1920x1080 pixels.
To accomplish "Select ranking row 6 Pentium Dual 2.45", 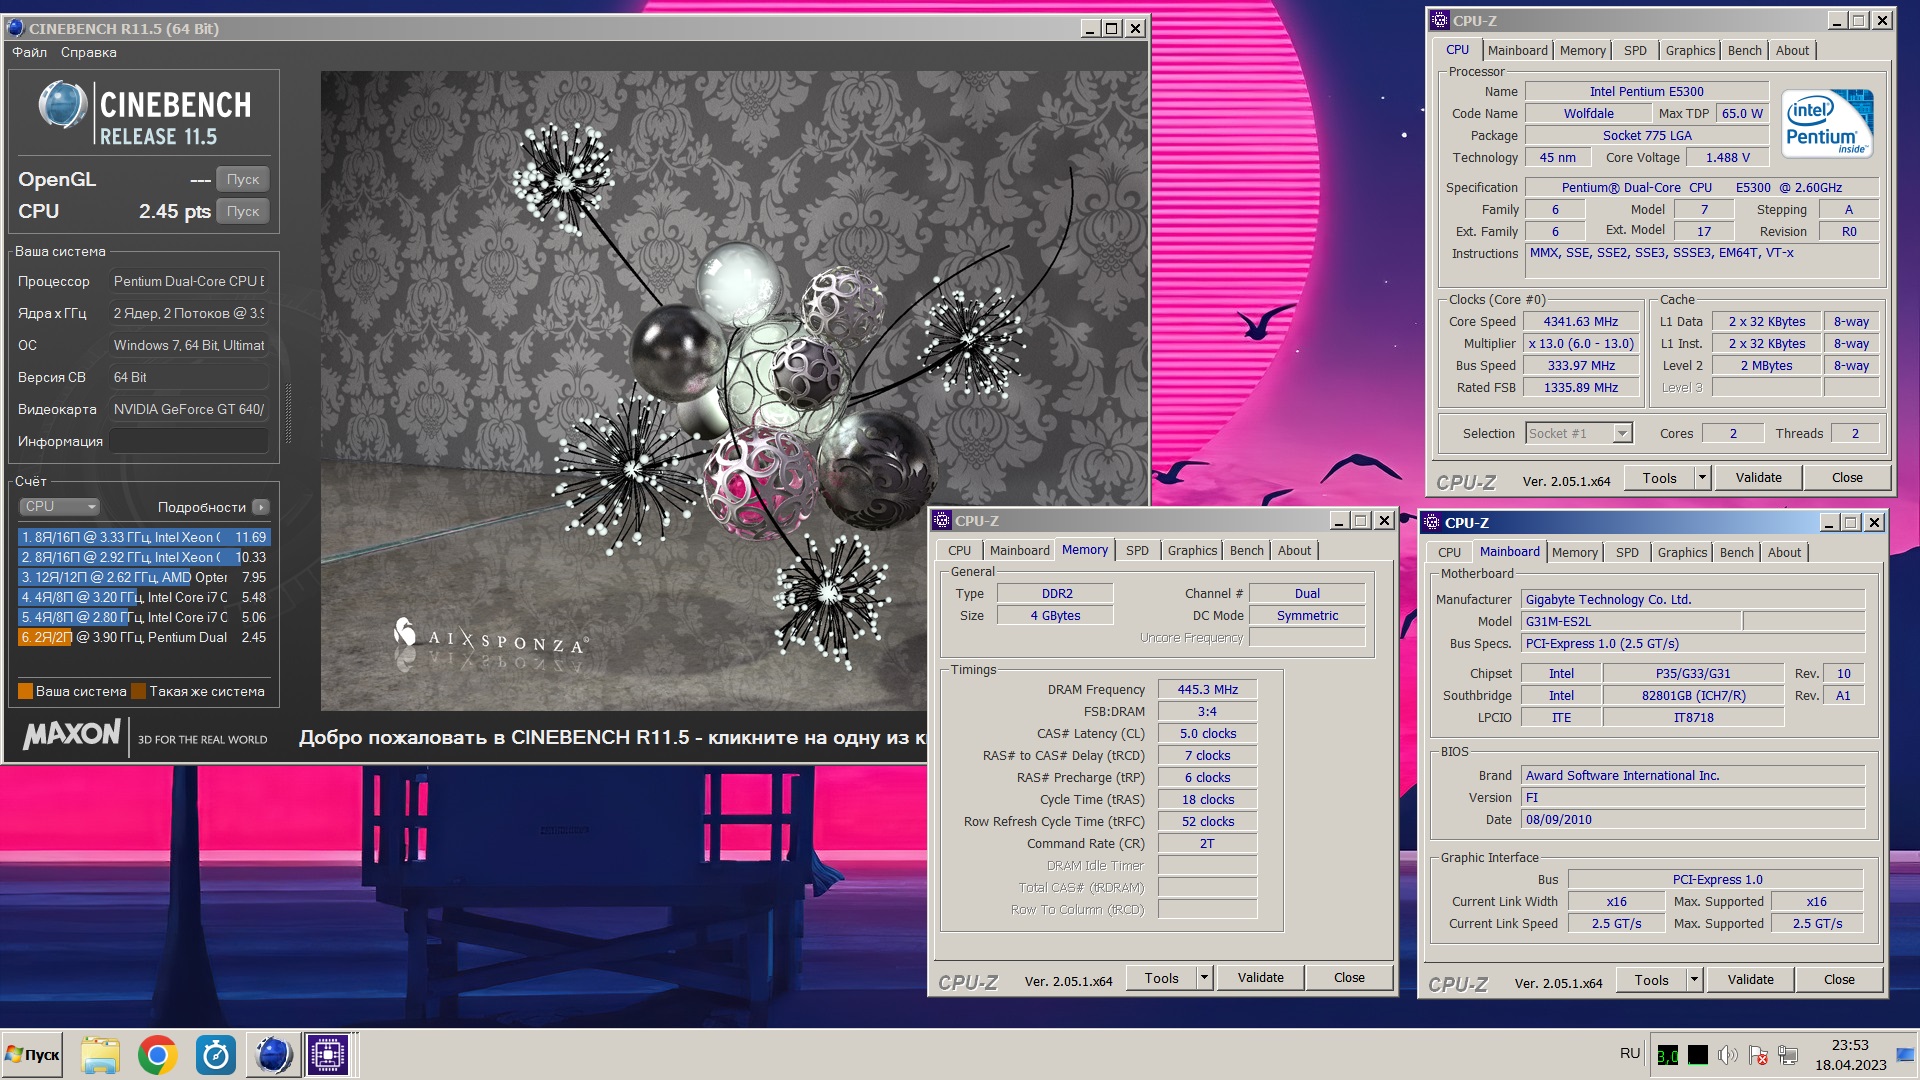I will point(143,637).
